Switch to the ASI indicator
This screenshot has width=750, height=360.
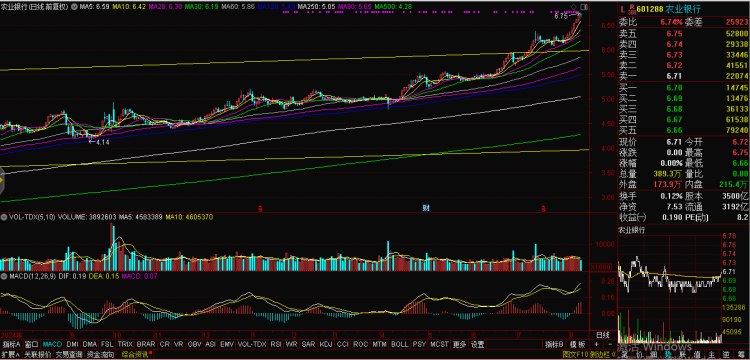pos(210,344)
